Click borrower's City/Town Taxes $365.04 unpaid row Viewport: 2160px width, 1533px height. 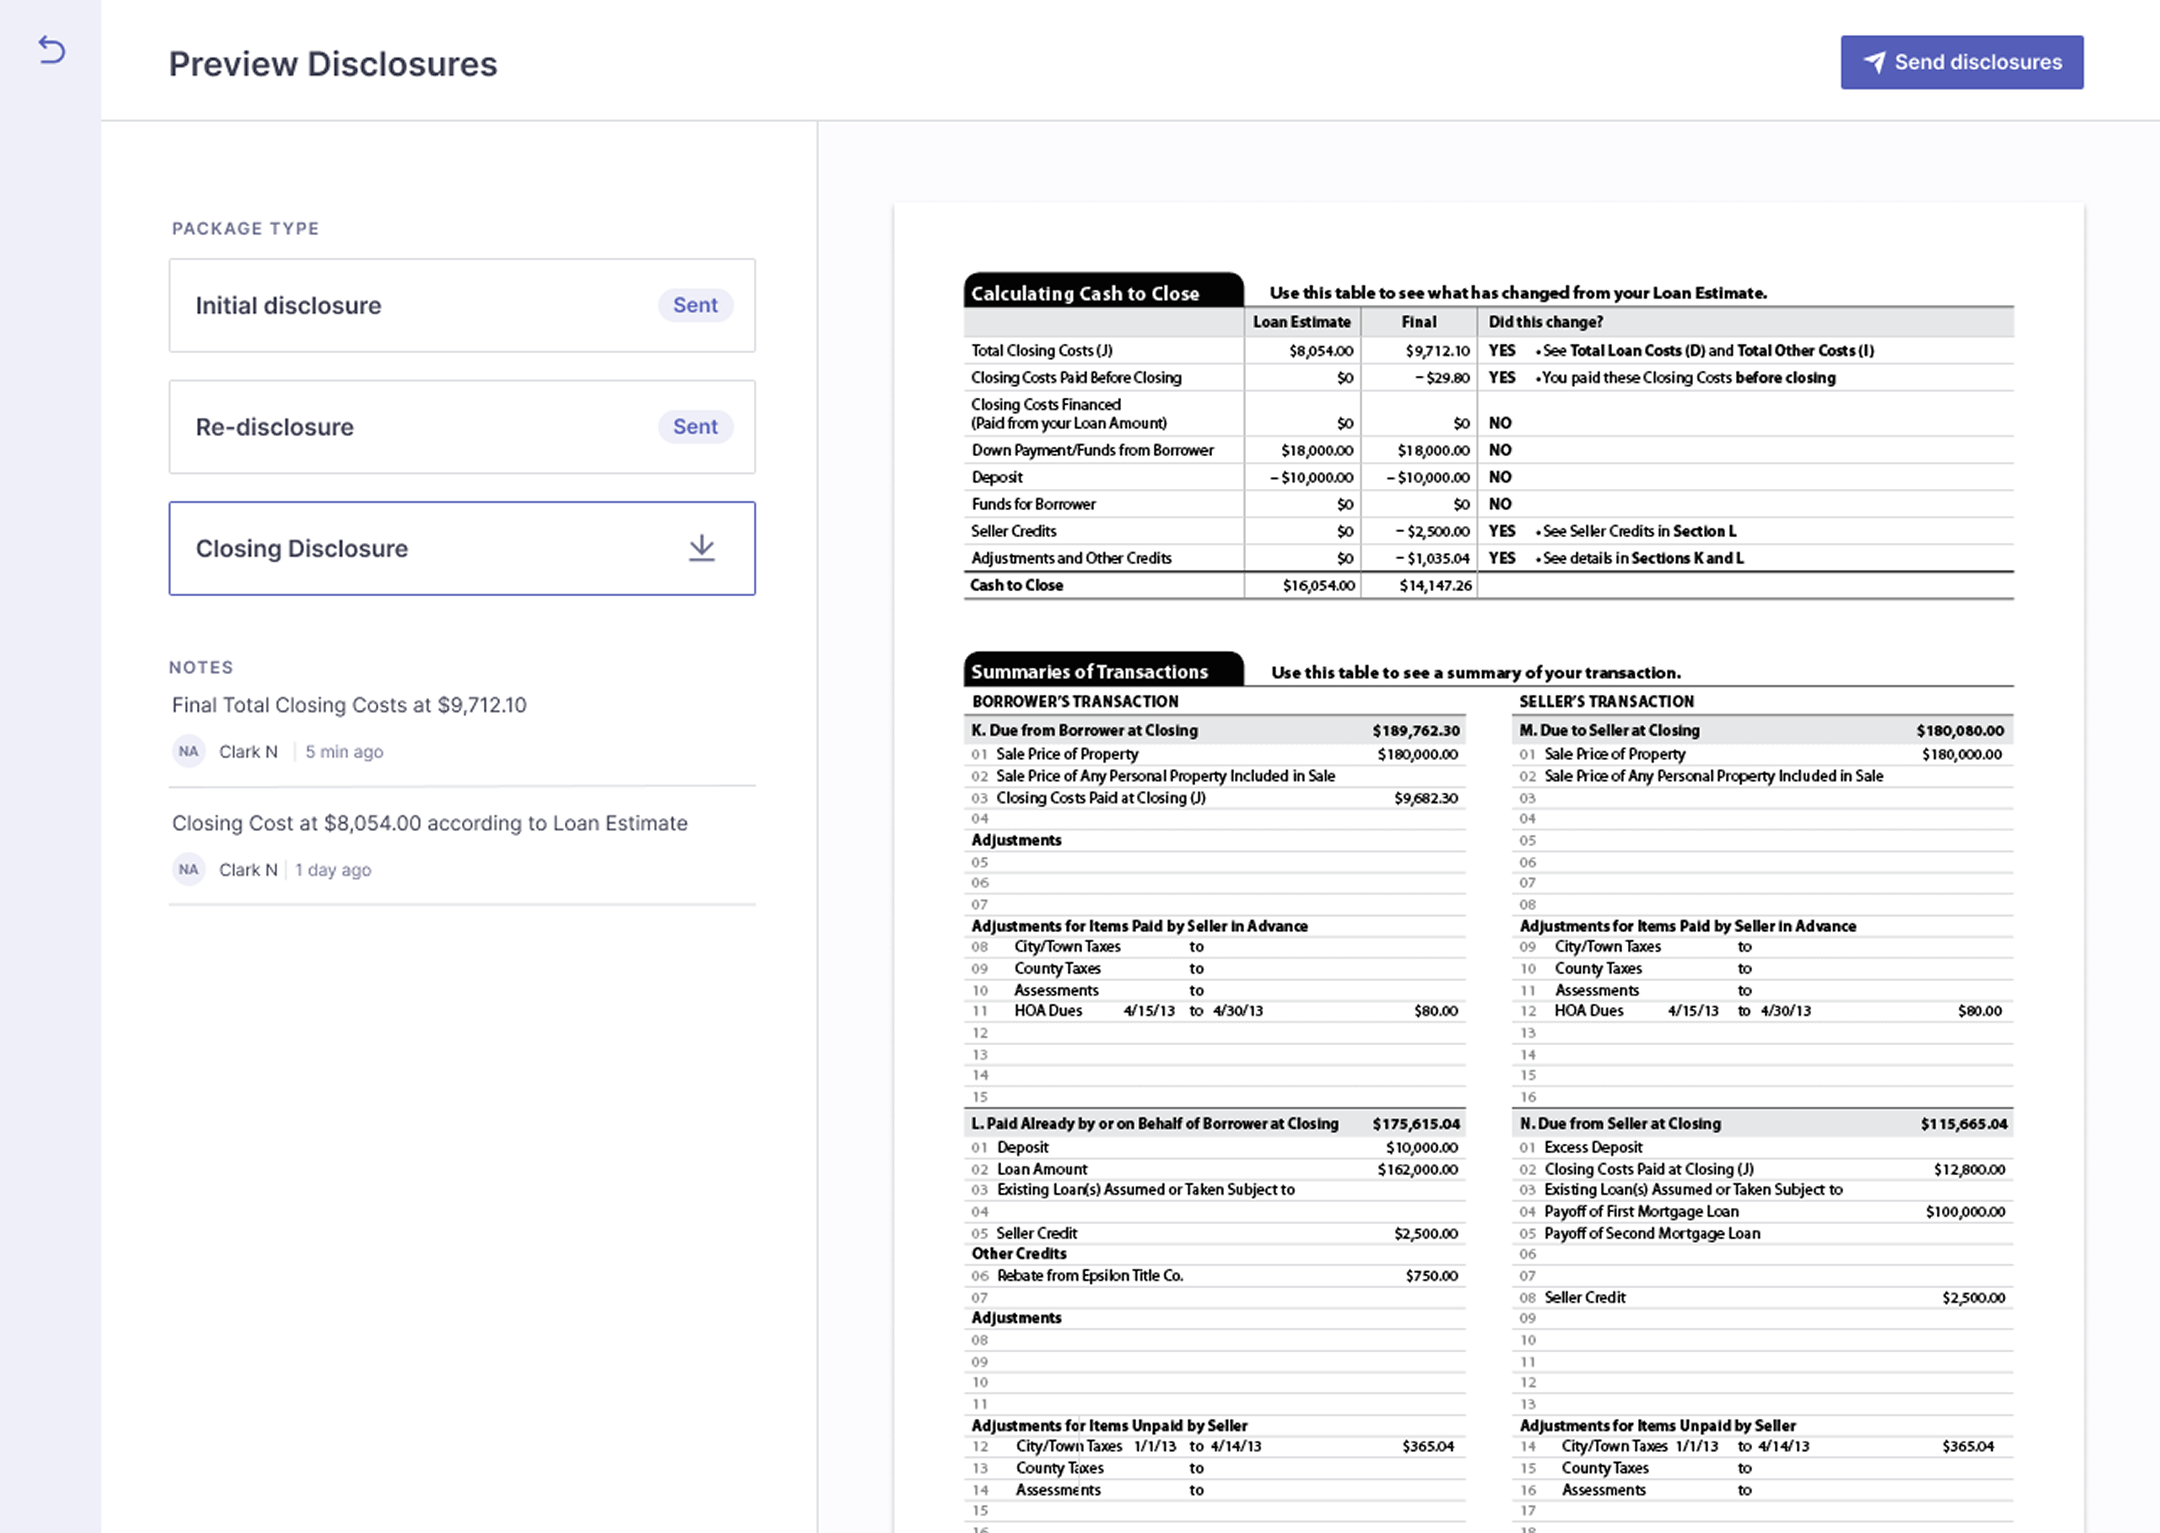(1215, 1446)
